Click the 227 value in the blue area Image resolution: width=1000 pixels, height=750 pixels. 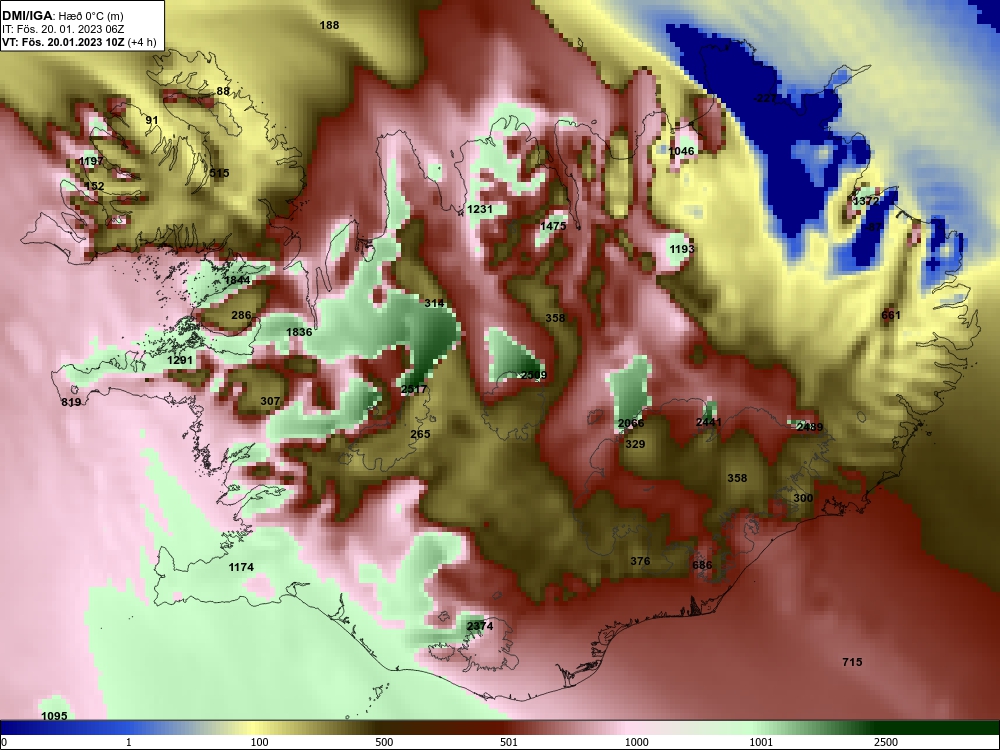click(767, 98)
